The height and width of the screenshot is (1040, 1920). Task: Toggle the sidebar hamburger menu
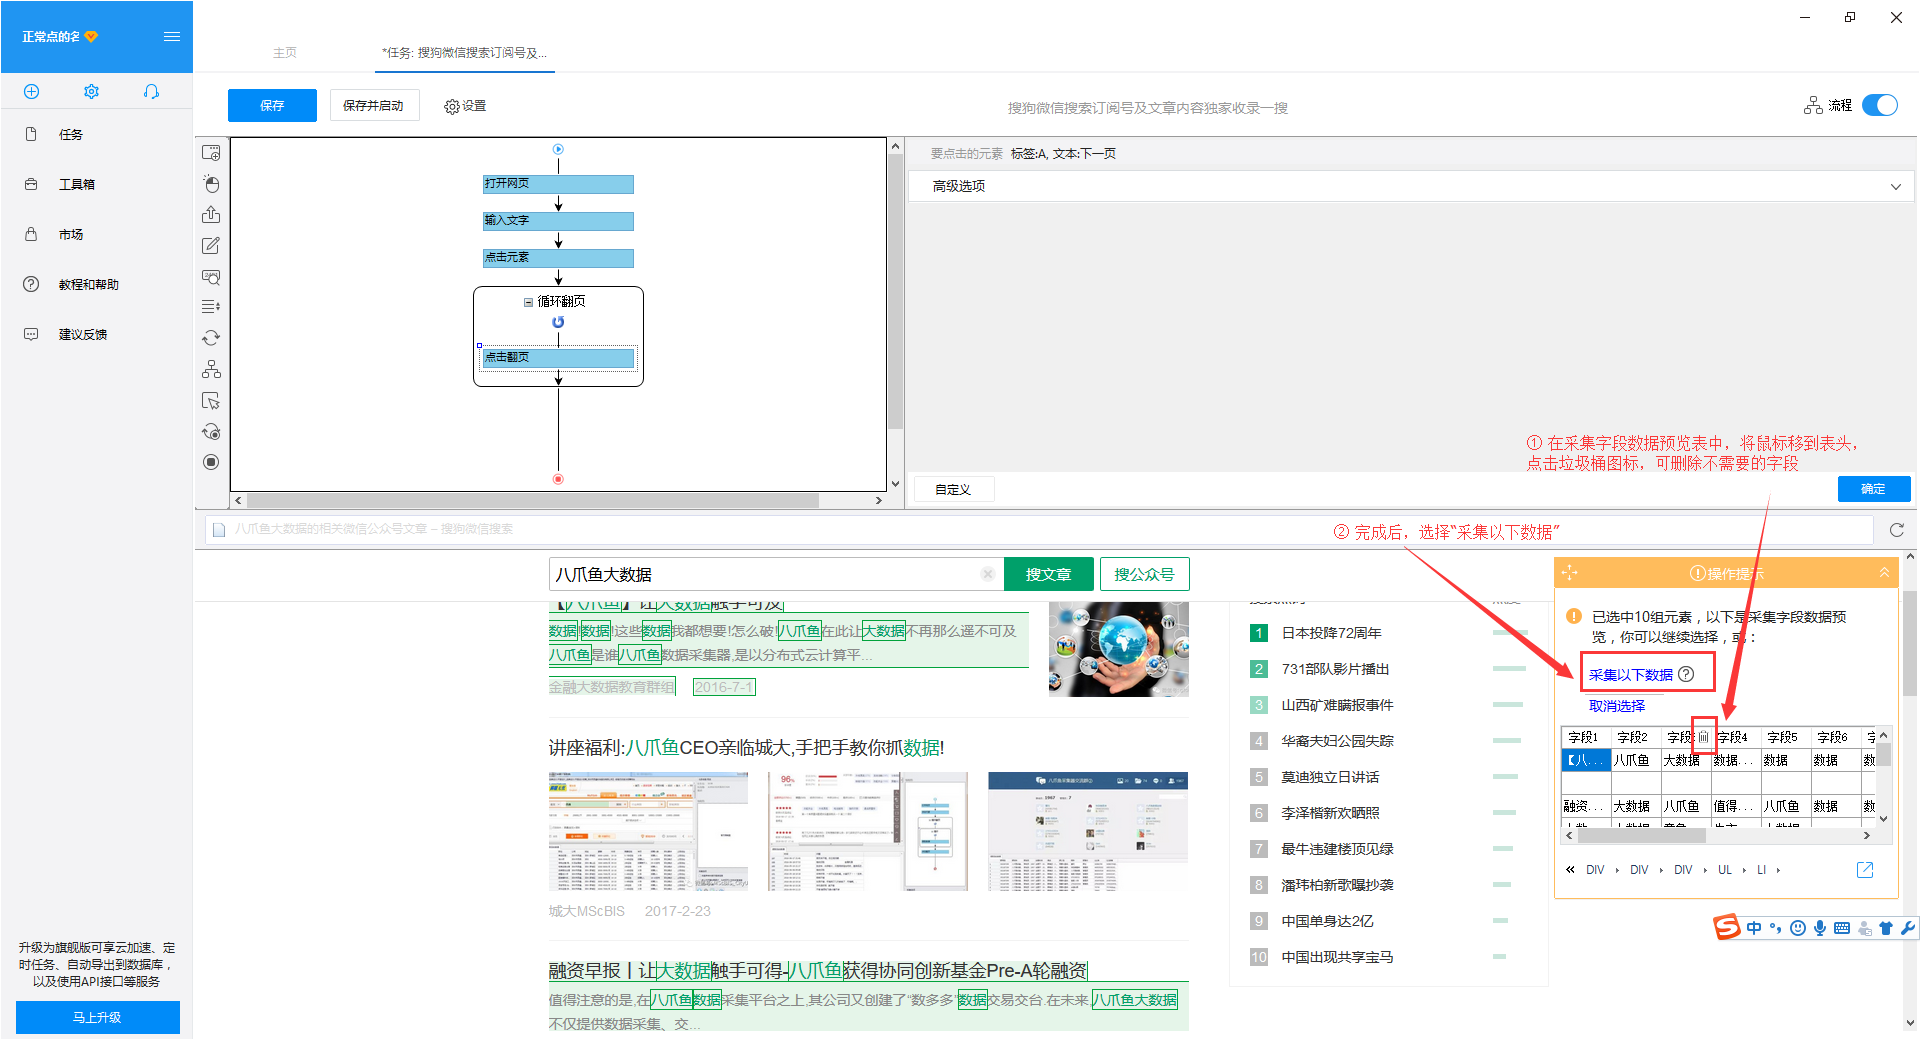pyautogui.click(x=172, y=37)
